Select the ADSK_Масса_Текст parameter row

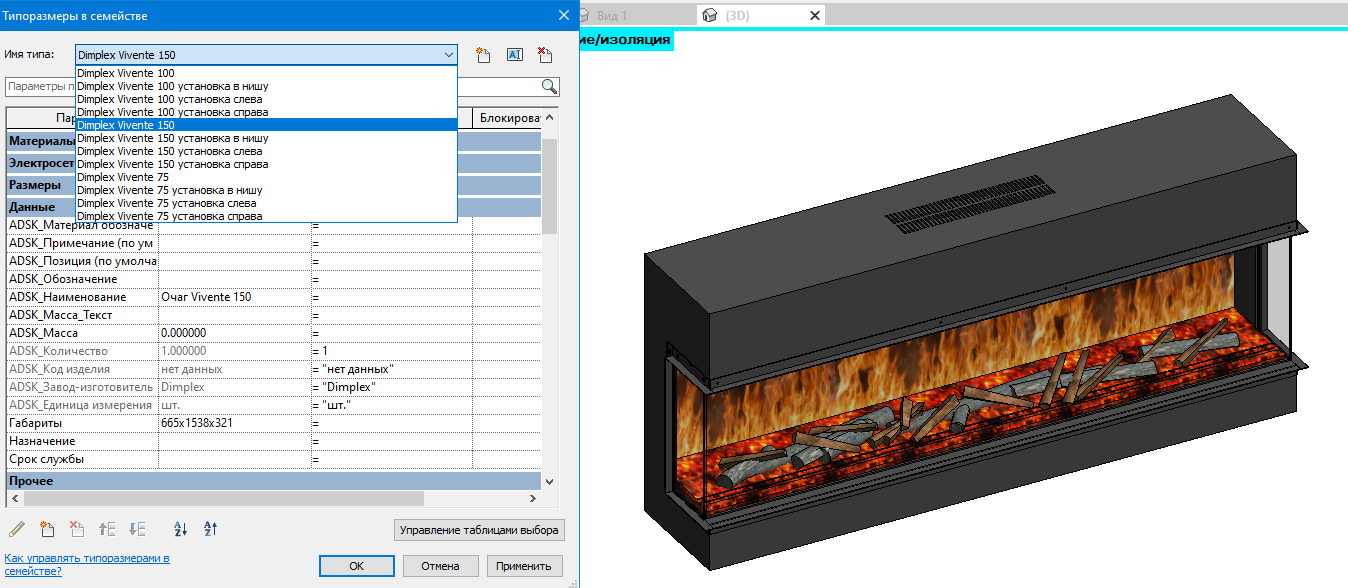274,315
